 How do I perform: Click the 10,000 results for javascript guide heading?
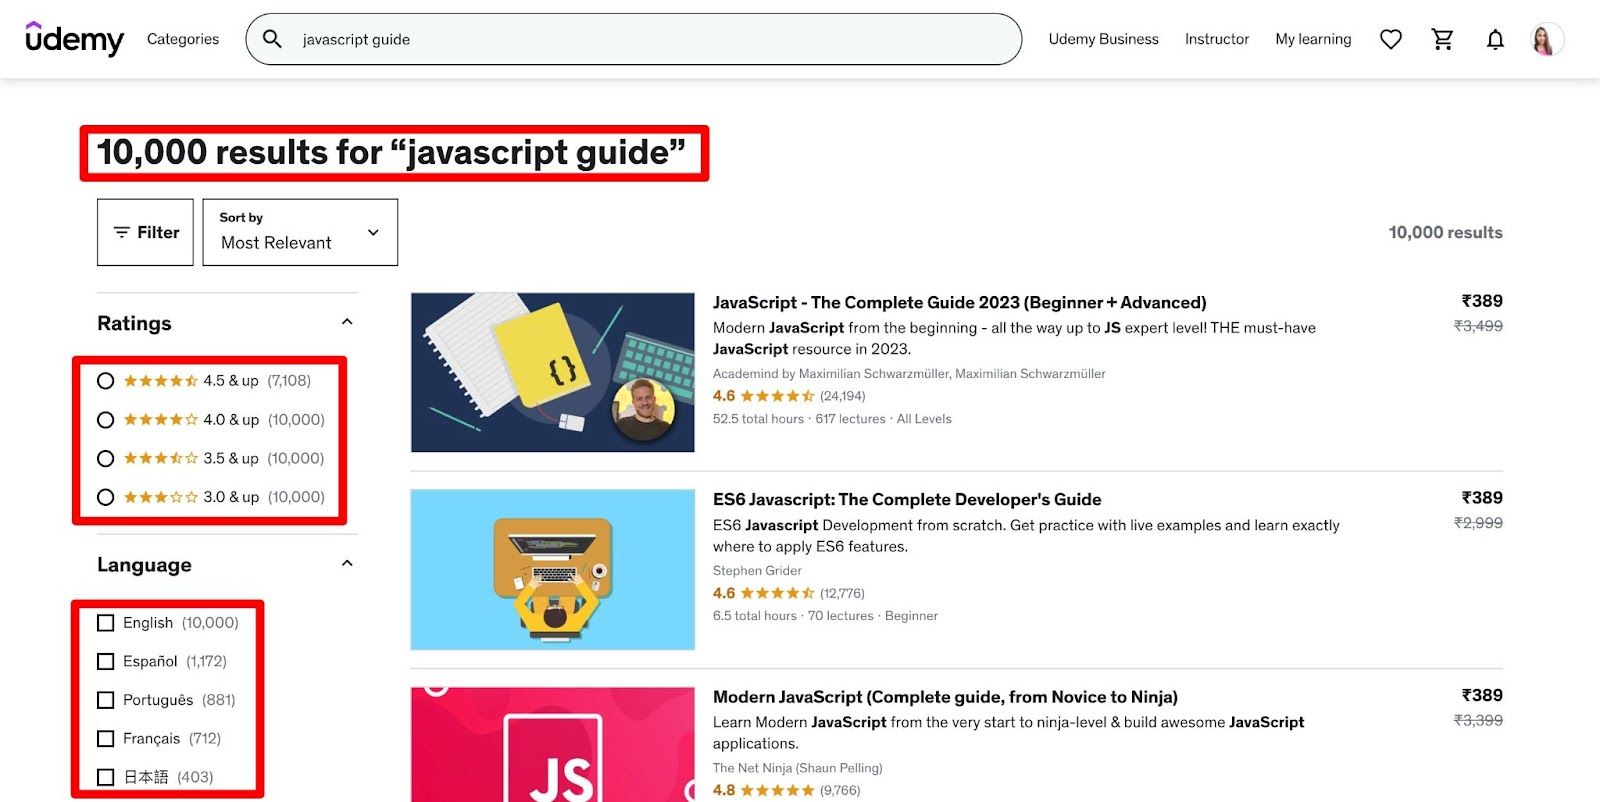[x=391, y=153]
